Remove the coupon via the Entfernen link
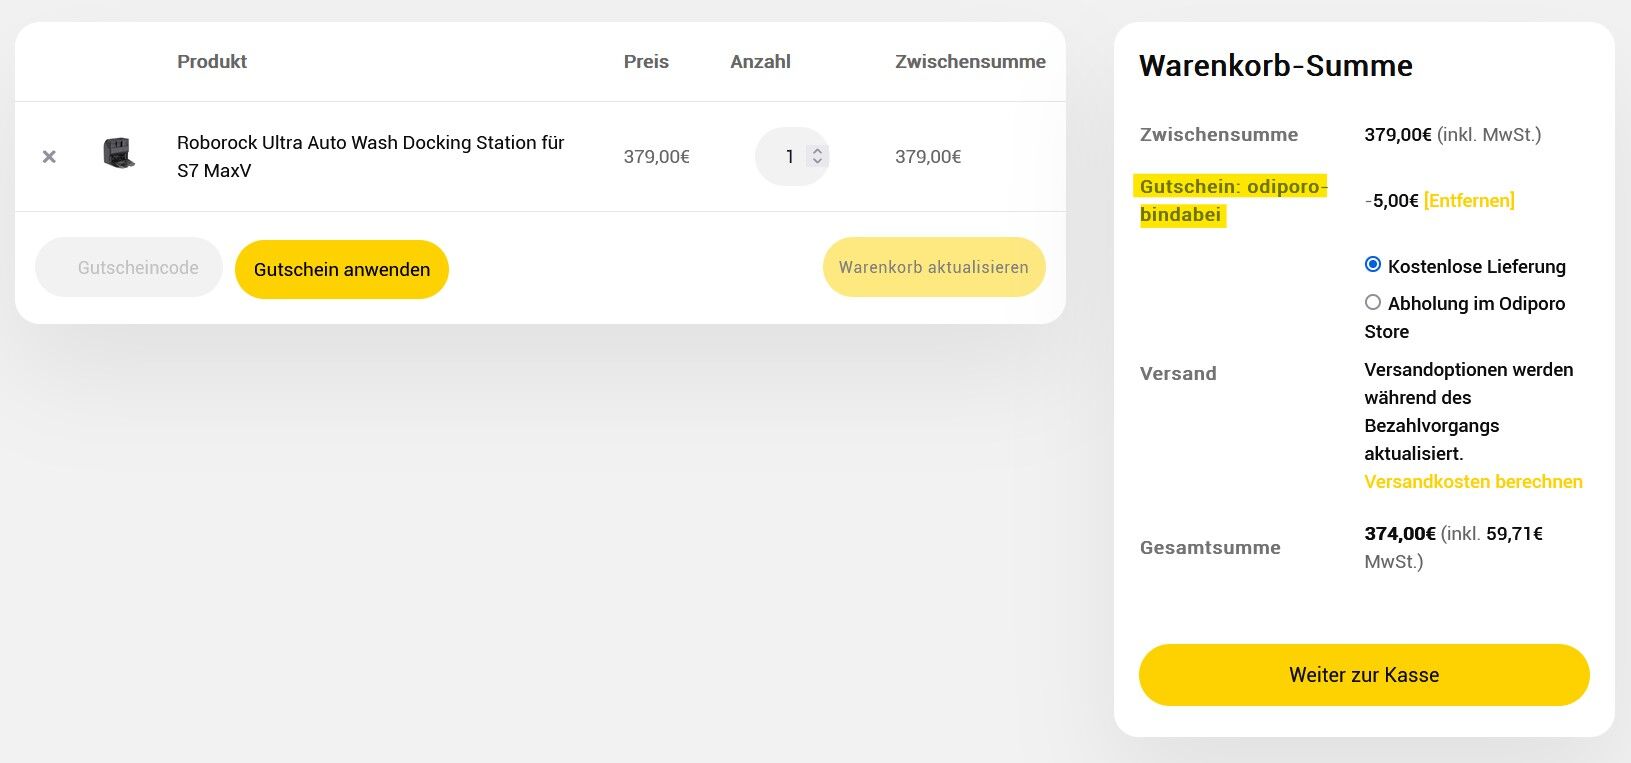Viewport: 1631px width, 763px height. click(1469, 200)
